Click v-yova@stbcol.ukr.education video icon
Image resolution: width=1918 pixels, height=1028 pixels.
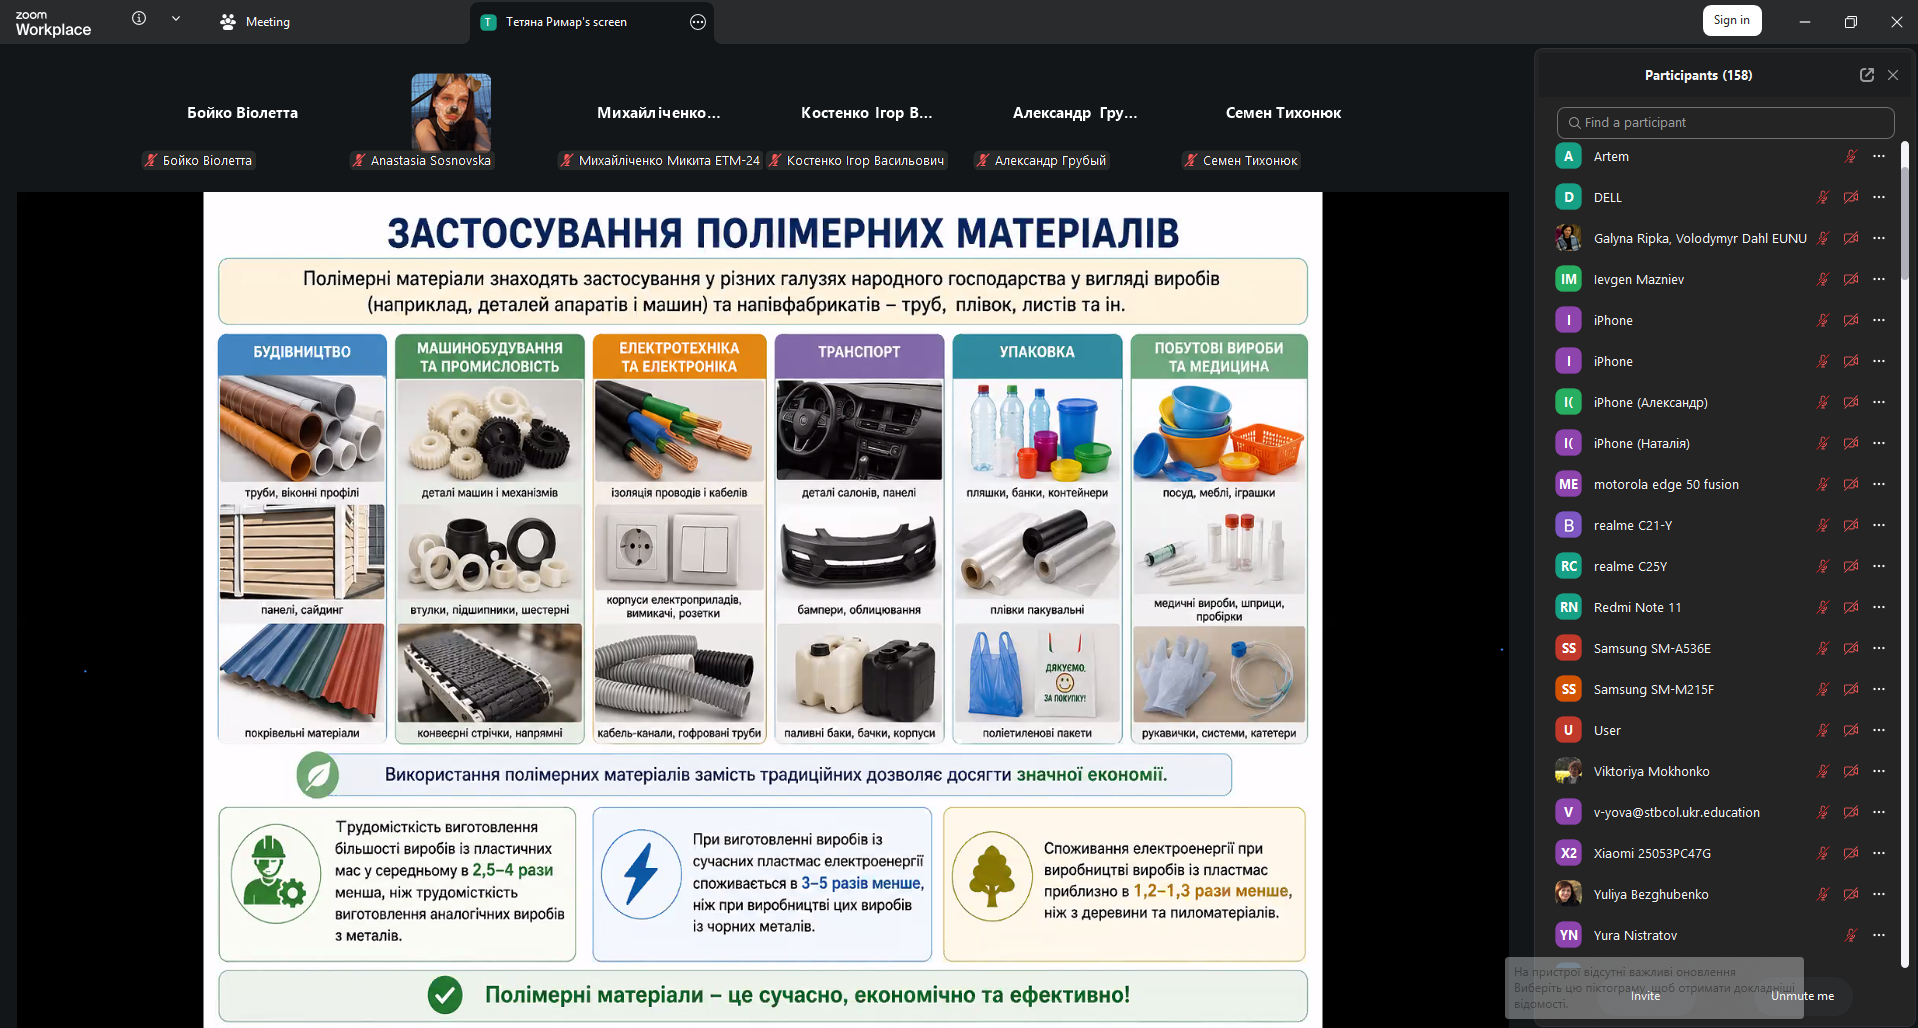coord(1851,812)
